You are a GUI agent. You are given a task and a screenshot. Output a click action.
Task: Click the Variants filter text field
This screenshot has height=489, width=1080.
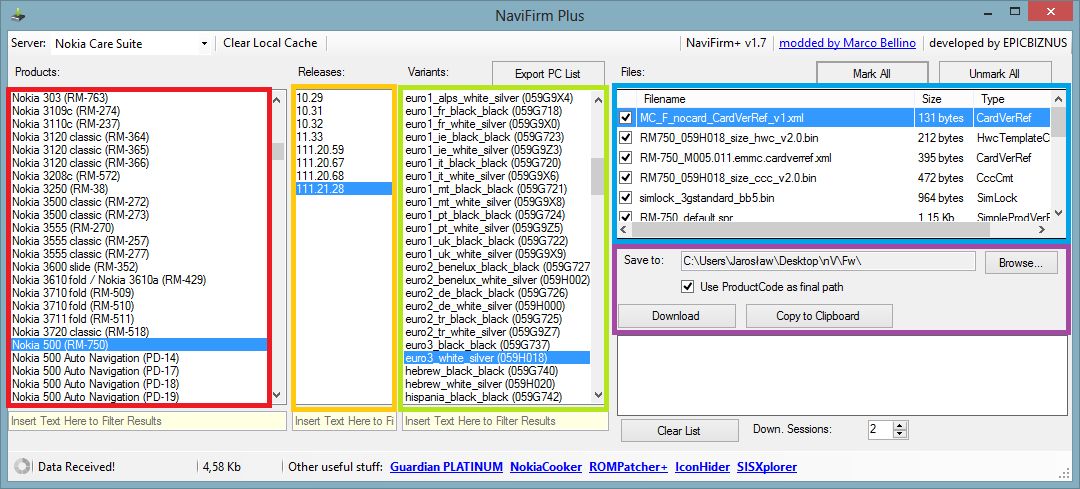click(504, 421)
